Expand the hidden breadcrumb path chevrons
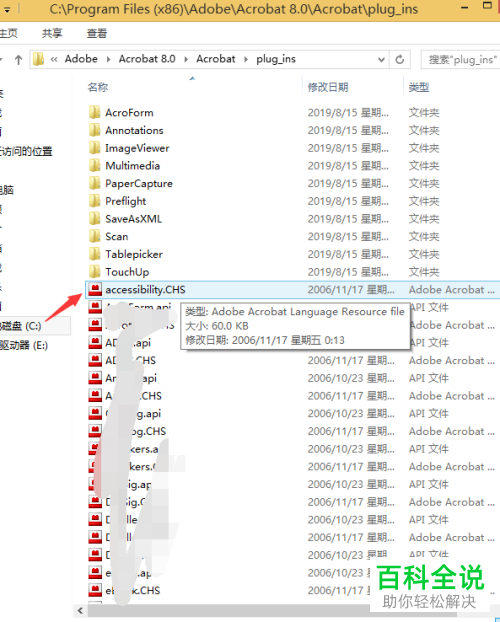Viewport: 500px width, 622px height. point(54,60)
